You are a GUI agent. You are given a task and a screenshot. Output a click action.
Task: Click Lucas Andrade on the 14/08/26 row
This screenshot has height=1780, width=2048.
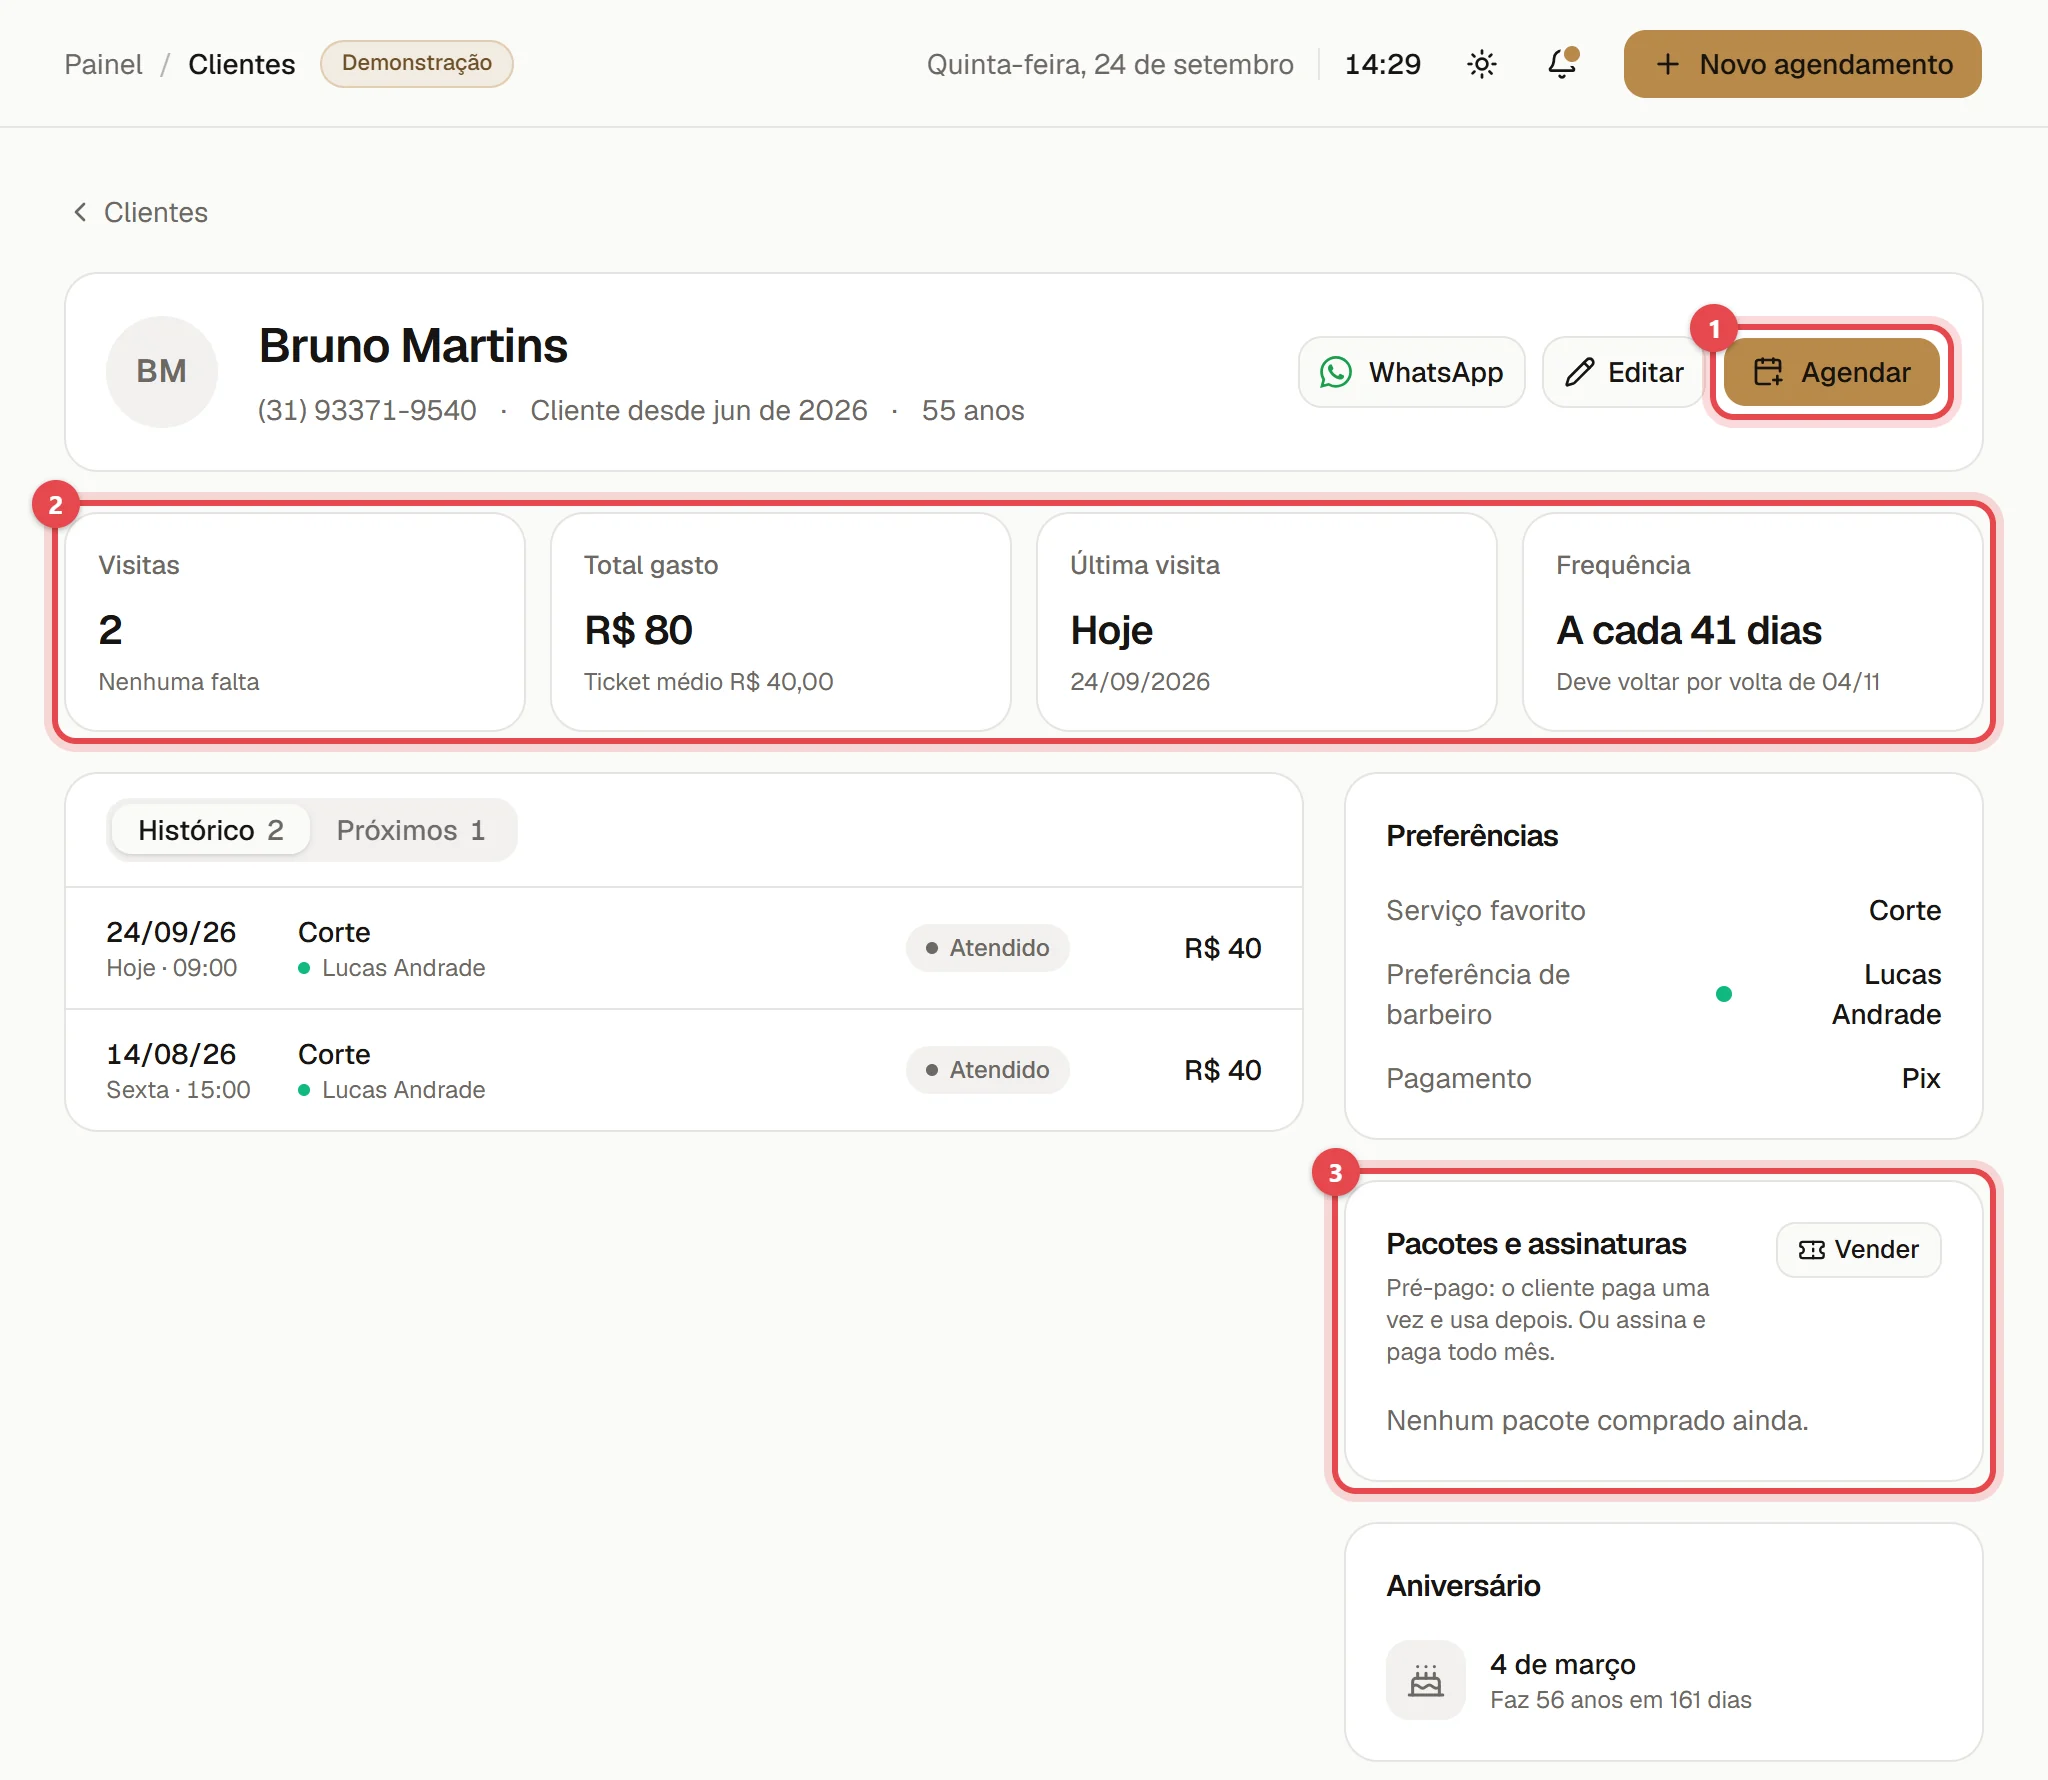(404, 1090)
